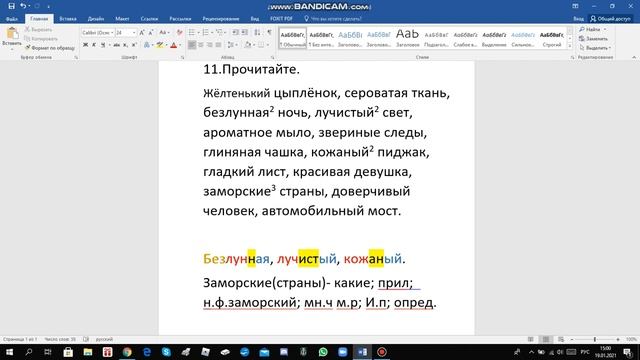Select the Строгий style

552,38
